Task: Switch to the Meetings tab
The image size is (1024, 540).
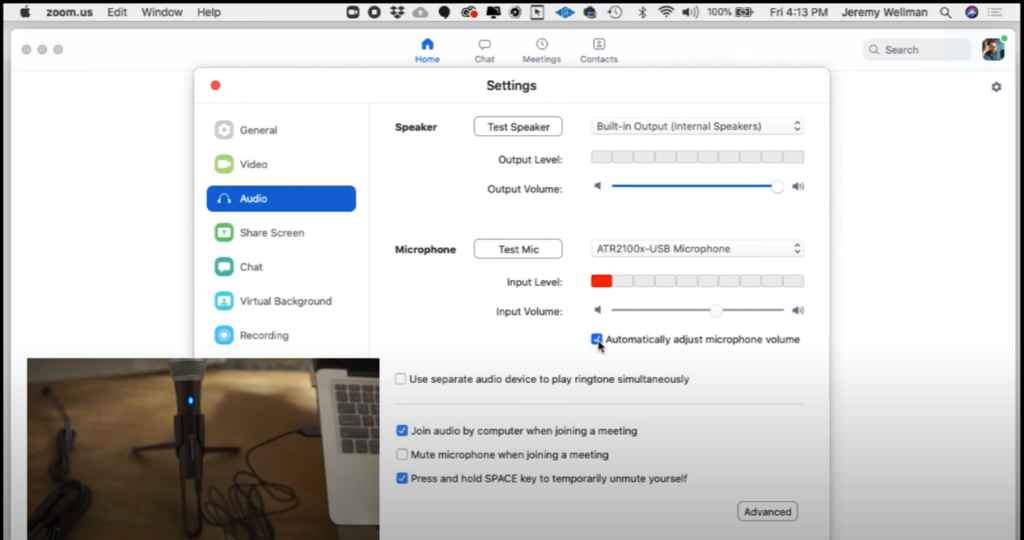Action: [541, 50]
